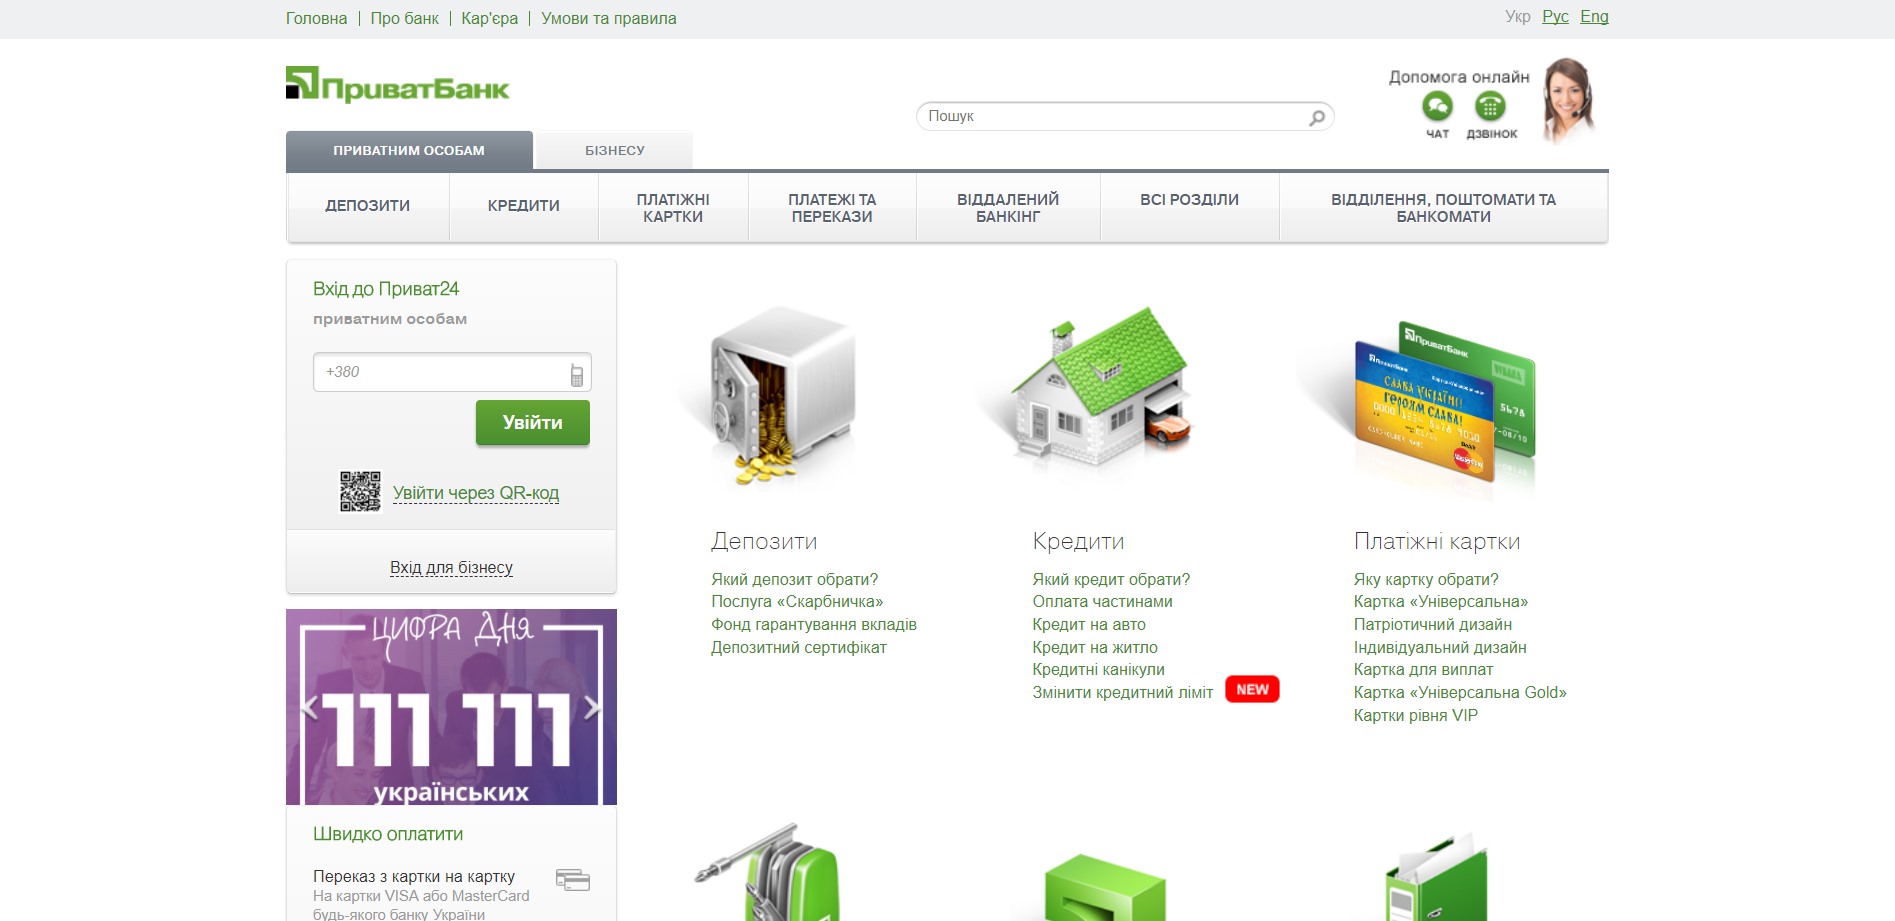Switch language to Eng
This screenshot has height=921, width=1895.
tap(1594, 17)
